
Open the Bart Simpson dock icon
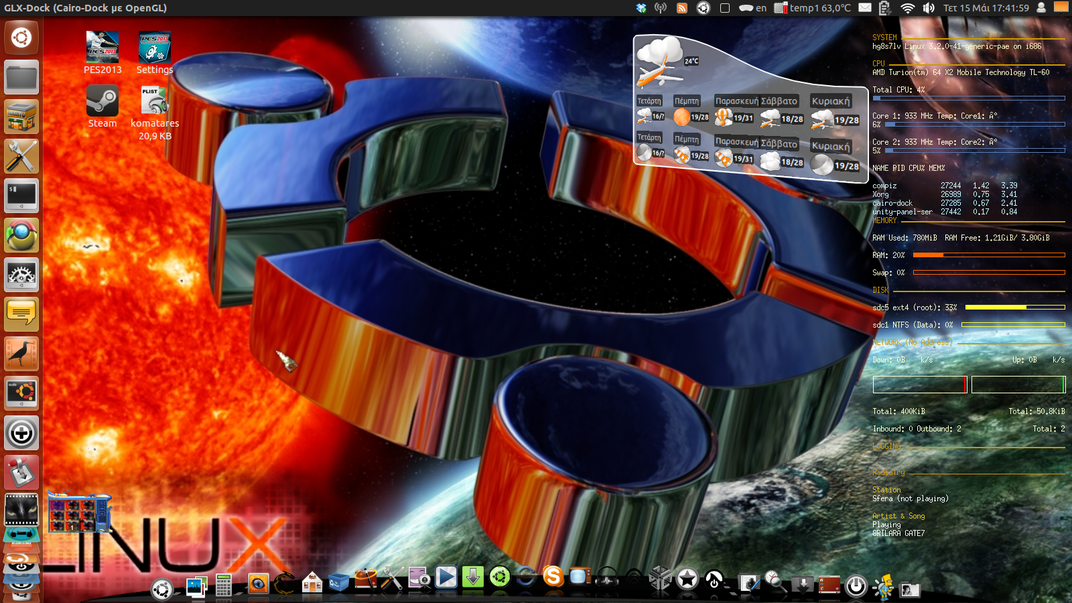pos(883,585)
